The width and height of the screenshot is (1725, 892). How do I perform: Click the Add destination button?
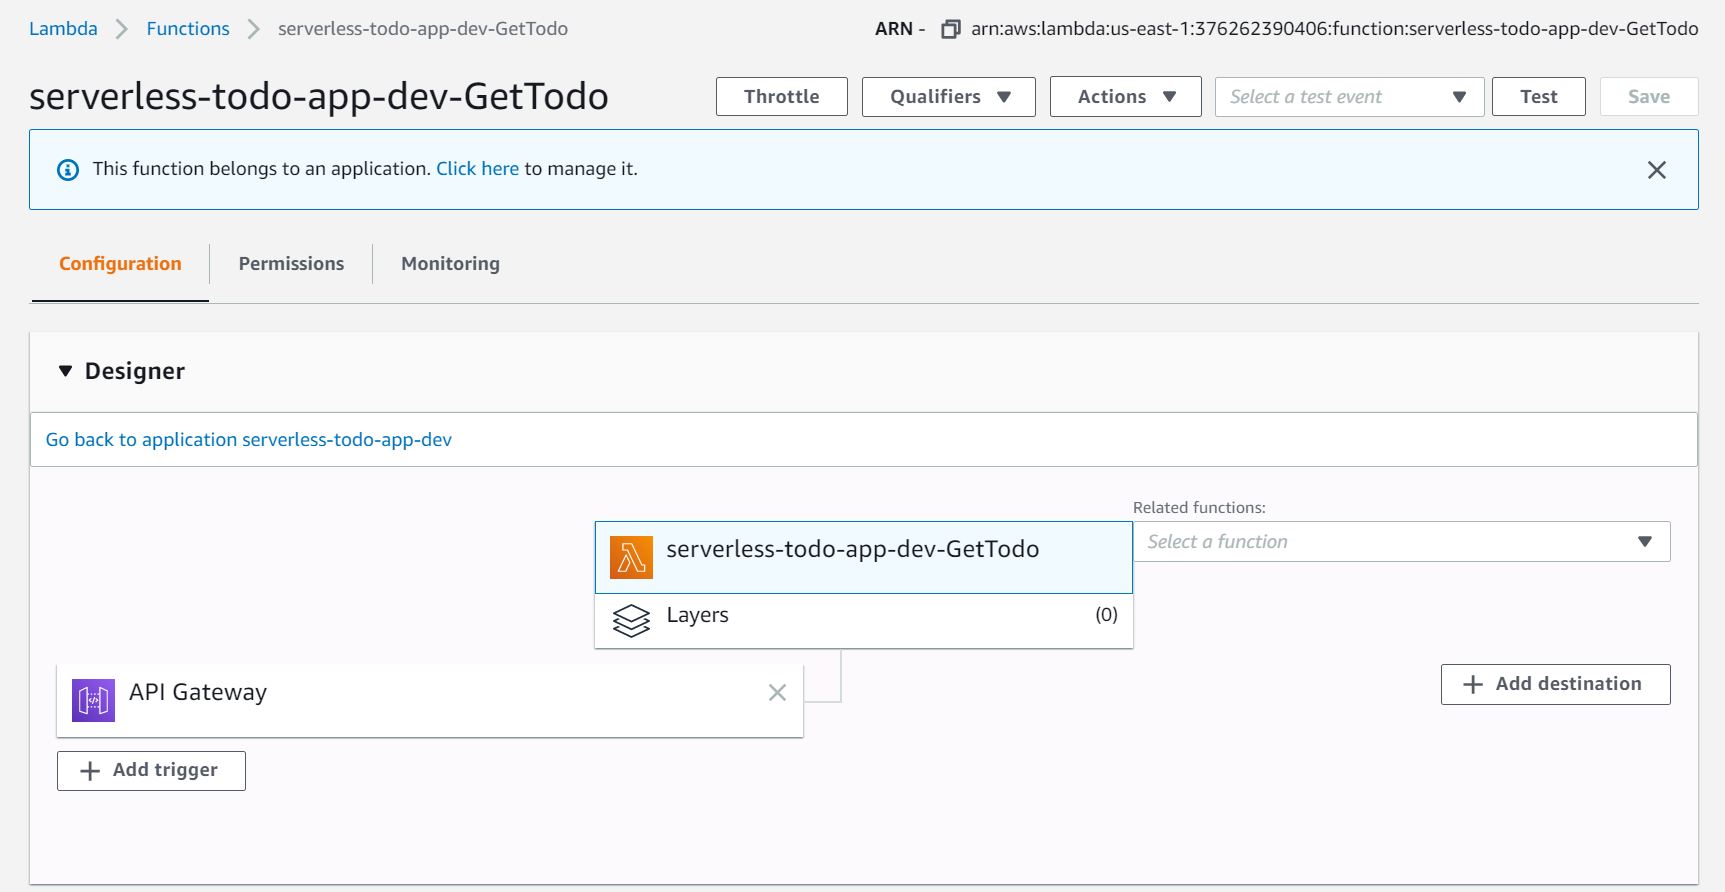click(1555, 684)
